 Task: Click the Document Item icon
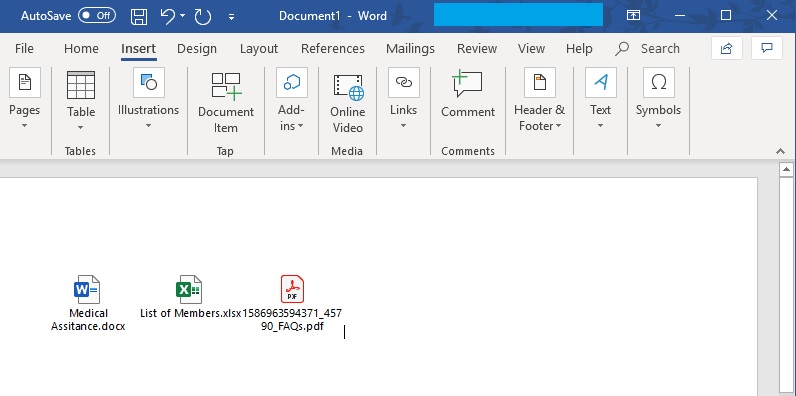[226, 85]
